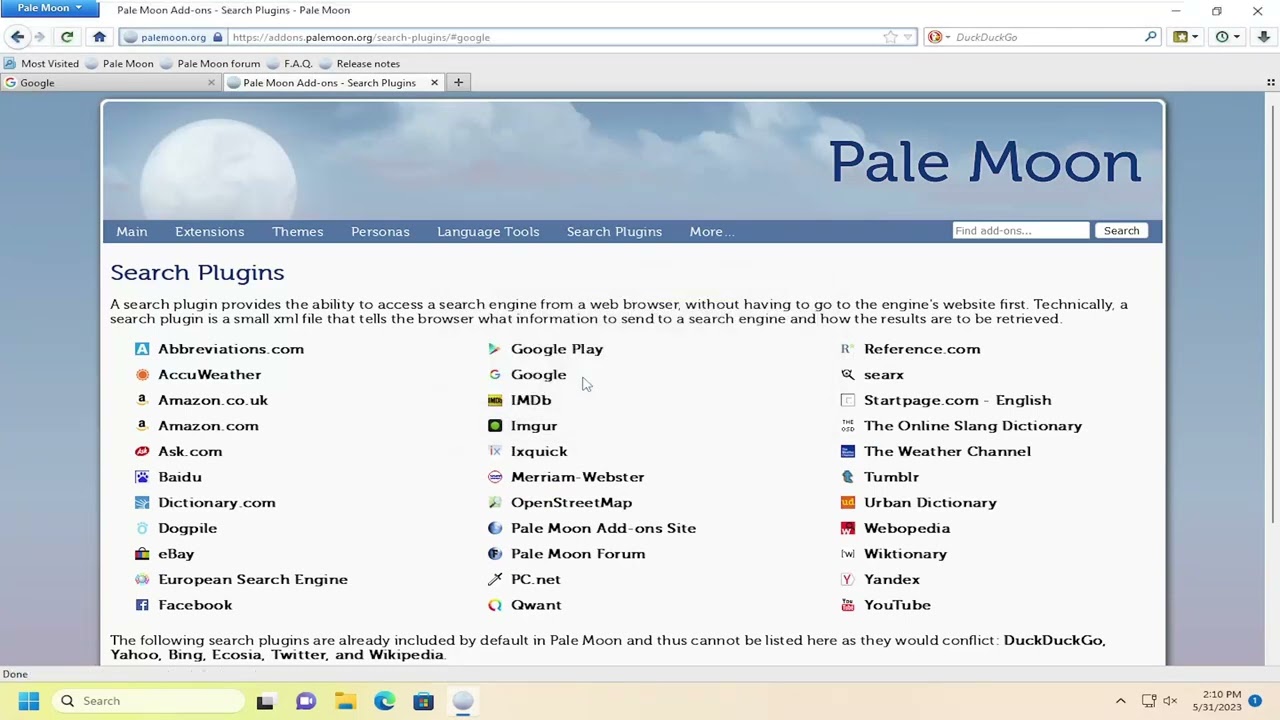Open the Release notes bookmark
1280x720 pixels.
pos(360,63)
